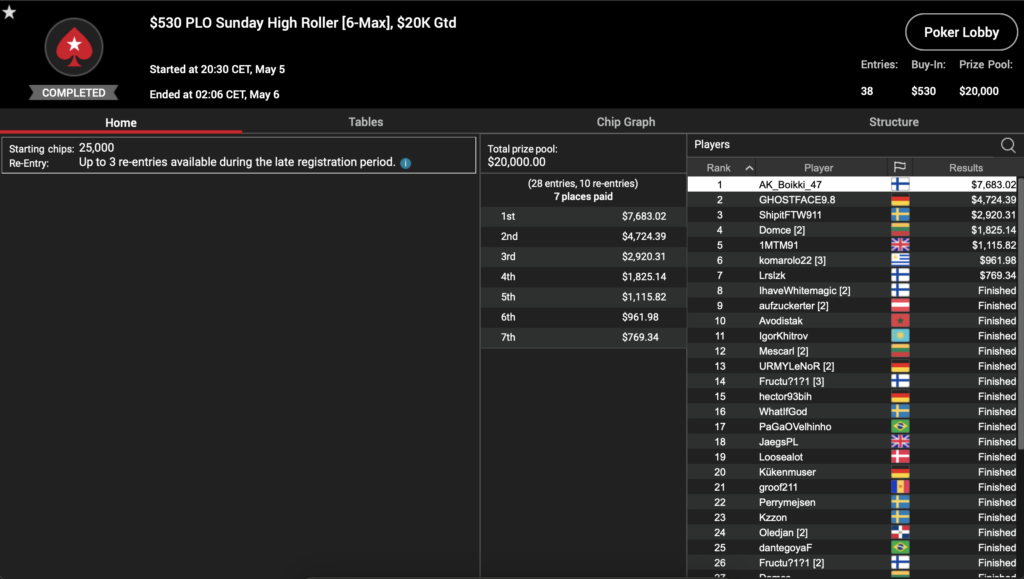1024x579 pixels.
Task: Click the German flag beside GHOSTFACE9.8
Action: click(x=900, y=200)
